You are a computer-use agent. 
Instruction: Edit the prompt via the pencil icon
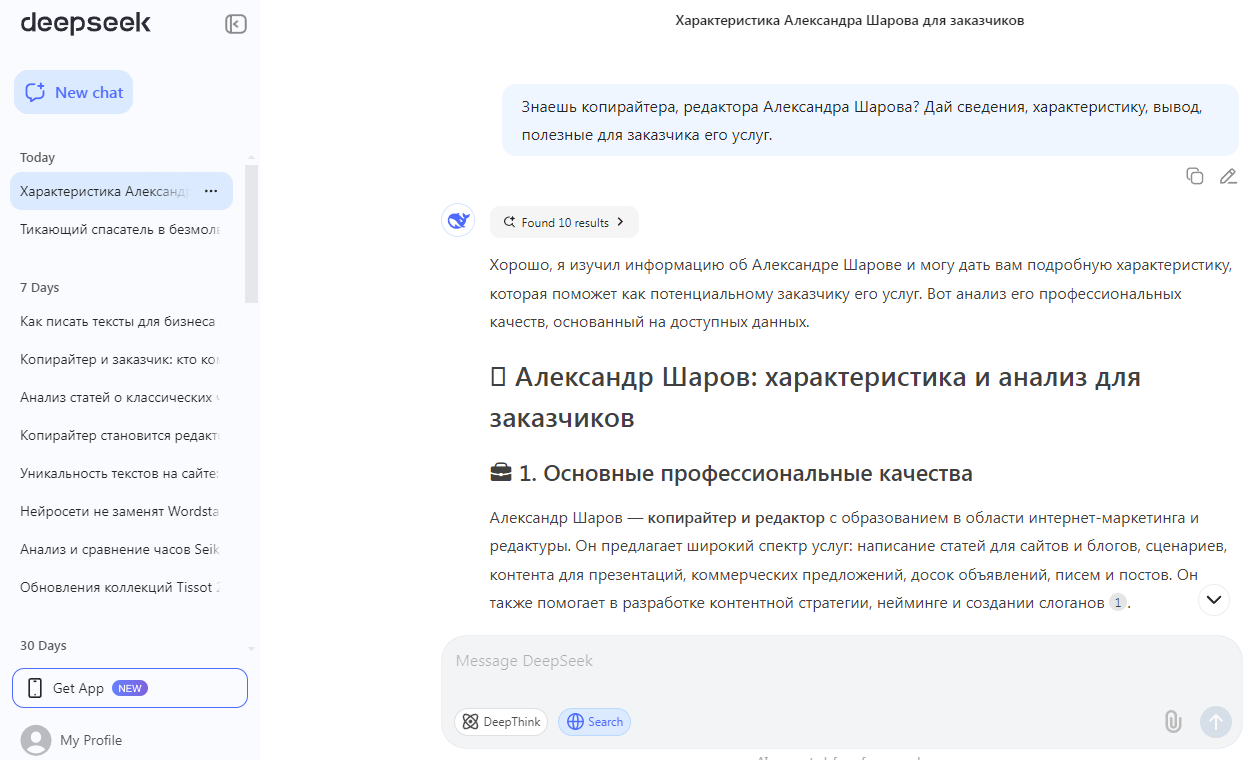coord(1229,175)
